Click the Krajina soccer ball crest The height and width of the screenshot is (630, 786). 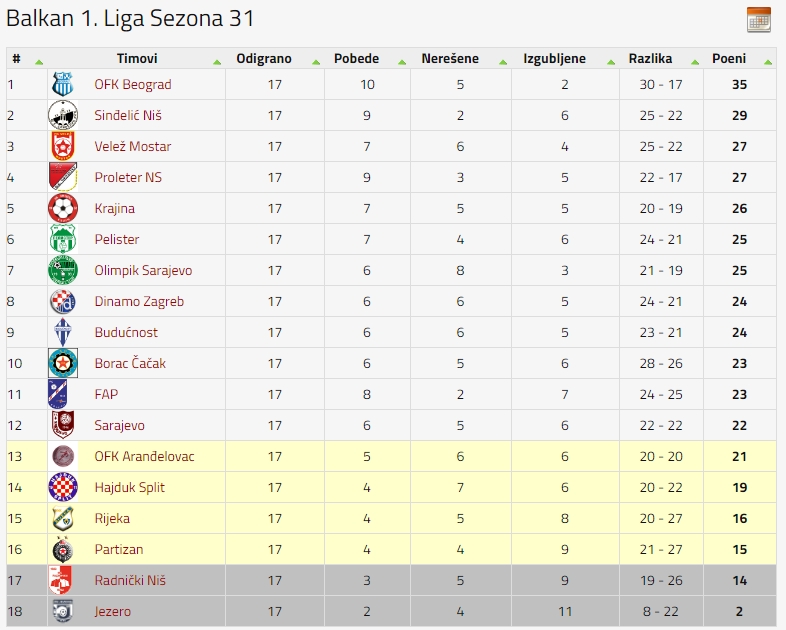pyautogui.click(x=63, y=208)
